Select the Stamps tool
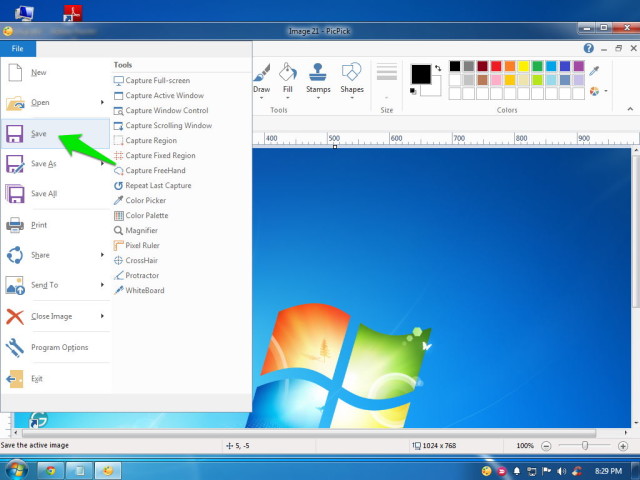Image resolution: width=640 pixels, height=480 pixels. [x=318, y=78]
